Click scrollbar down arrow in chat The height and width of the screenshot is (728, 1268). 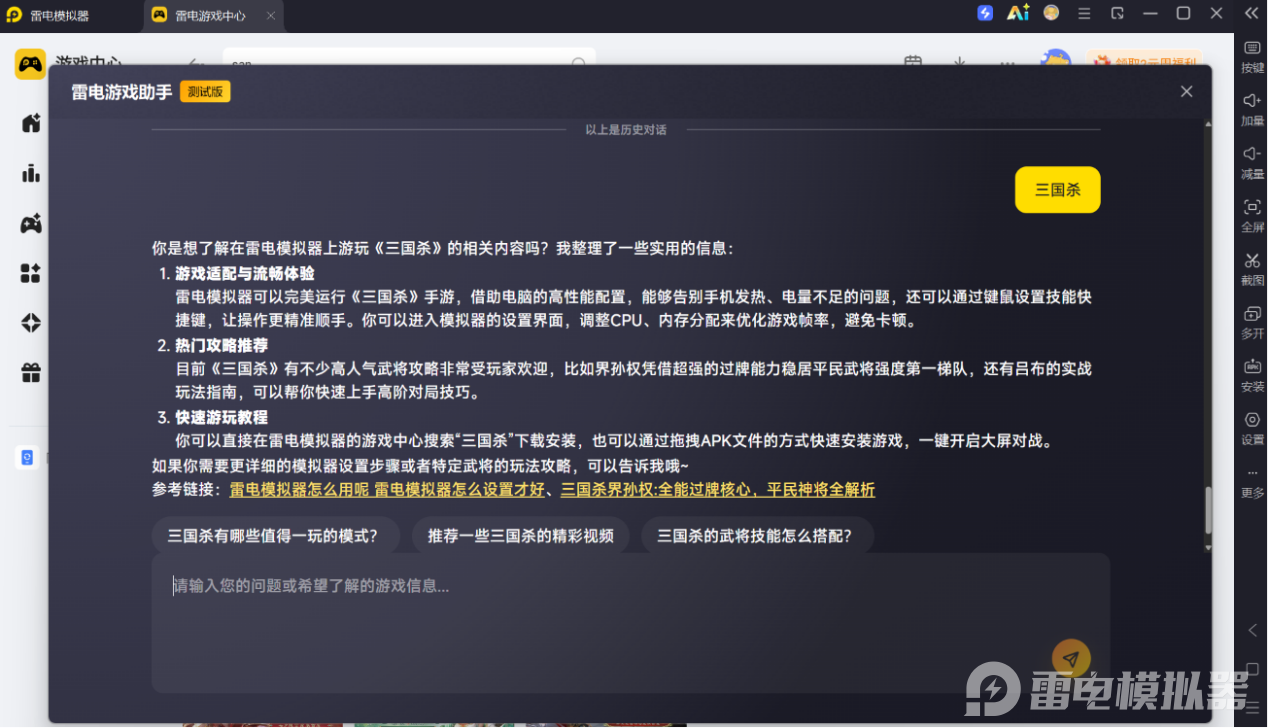pos(1207,547)
